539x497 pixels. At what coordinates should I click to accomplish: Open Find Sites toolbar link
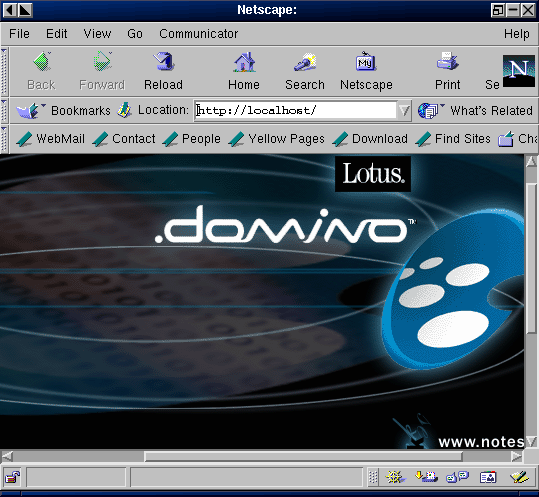click(x=453, y=139)
